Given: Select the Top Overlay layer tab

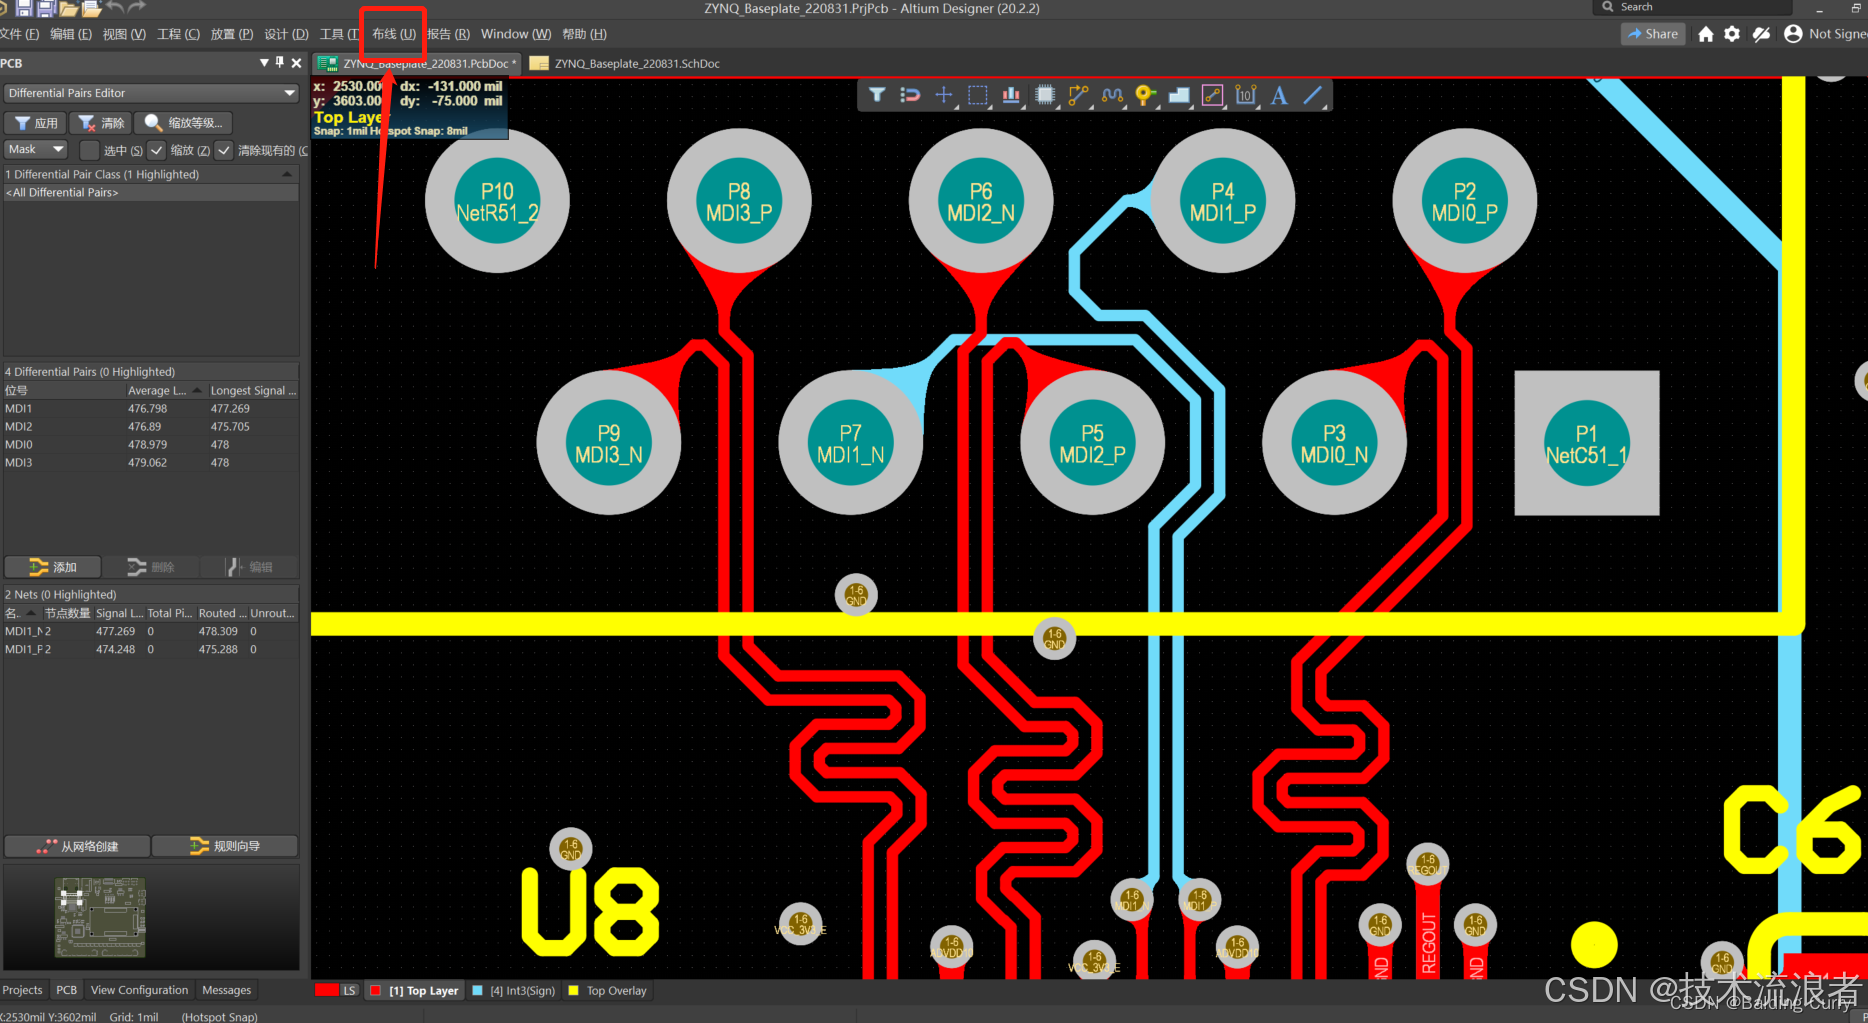Looking at the screenshot, I should [607, 991].
